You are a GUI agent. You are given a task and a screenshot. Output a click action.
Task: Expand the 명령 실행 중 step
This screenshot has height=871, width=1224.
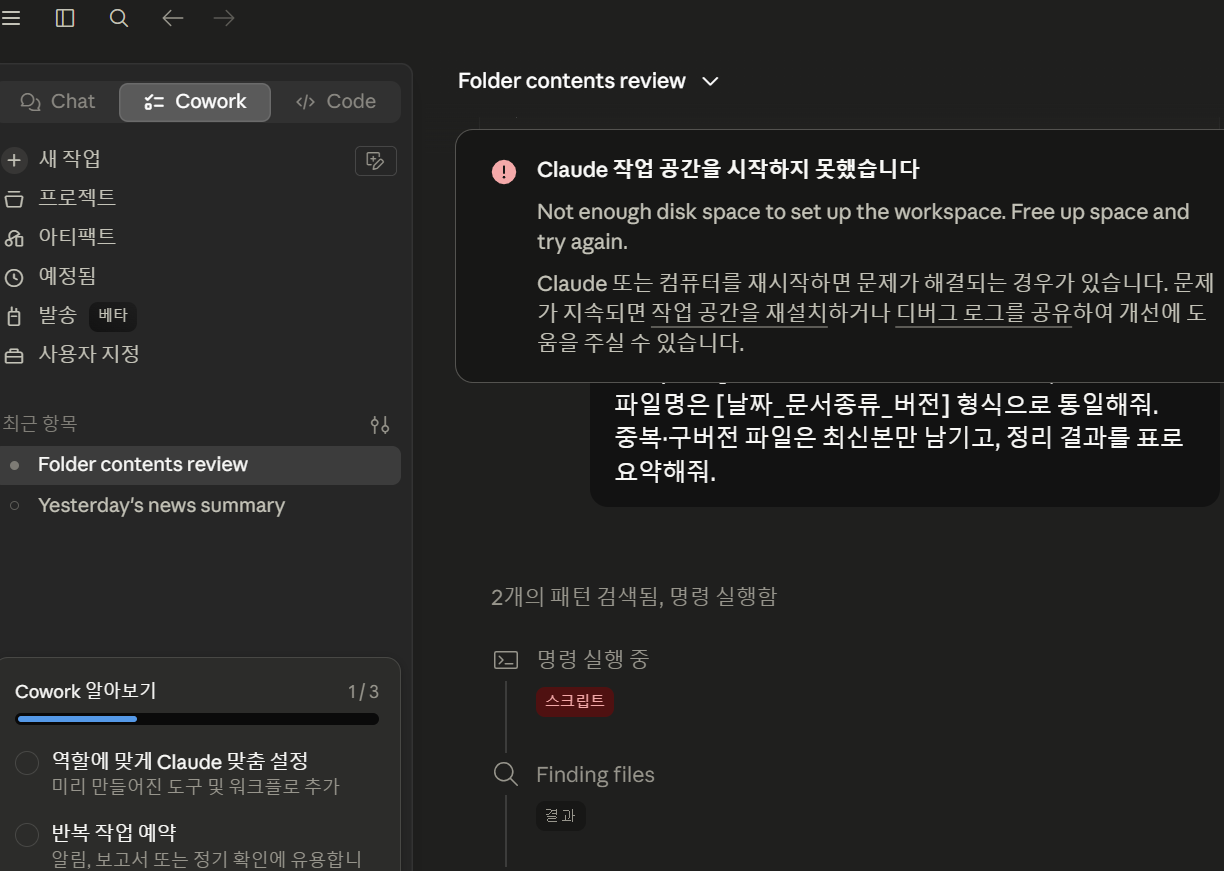pyautogui.click(x=593, y=659)
